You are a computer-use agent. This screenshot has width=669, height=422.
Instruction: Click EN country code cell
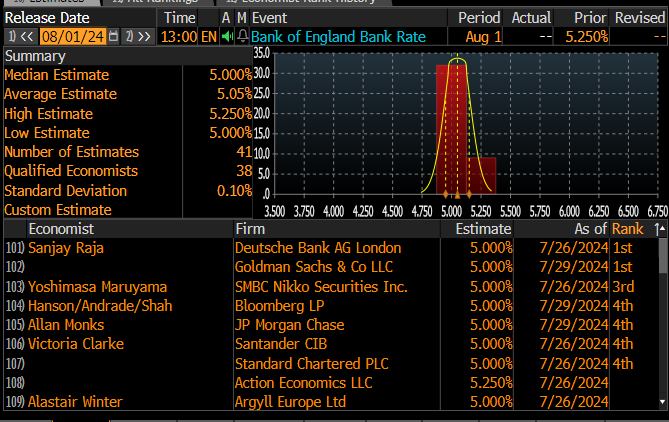[x=209, y=37]
